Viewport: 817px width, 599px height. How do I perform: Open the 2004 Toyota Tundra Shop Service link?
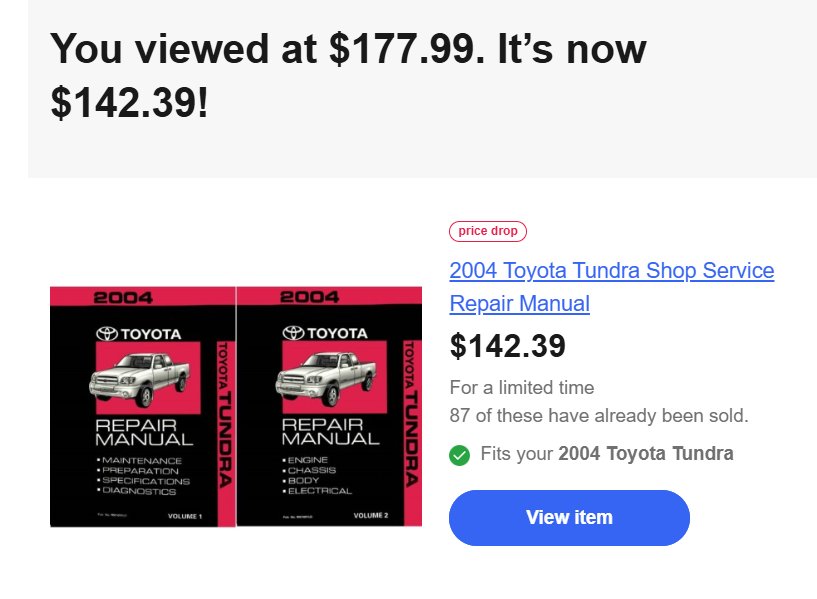(612, 271)
